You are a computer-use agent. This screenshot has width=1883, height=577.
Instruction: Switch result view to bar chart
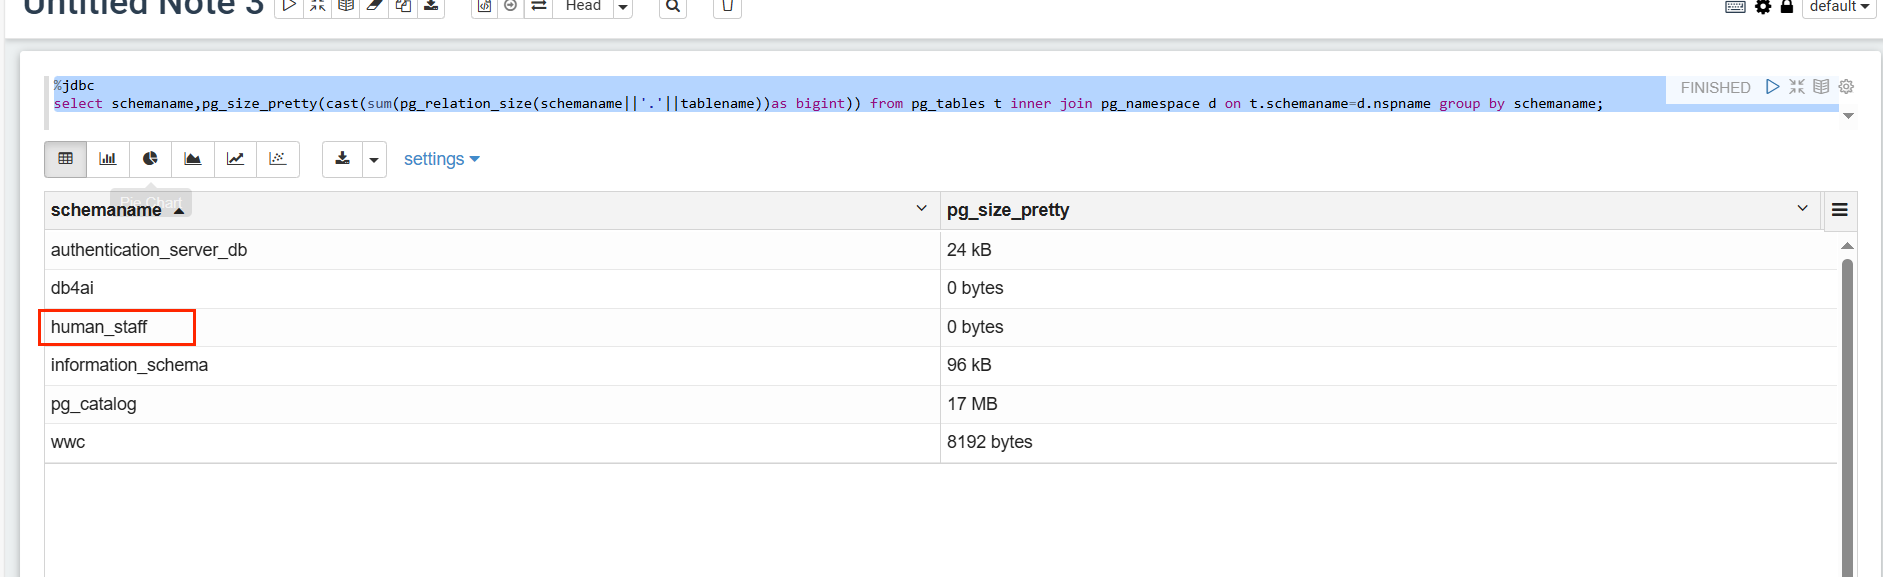(x=108, y=159)
